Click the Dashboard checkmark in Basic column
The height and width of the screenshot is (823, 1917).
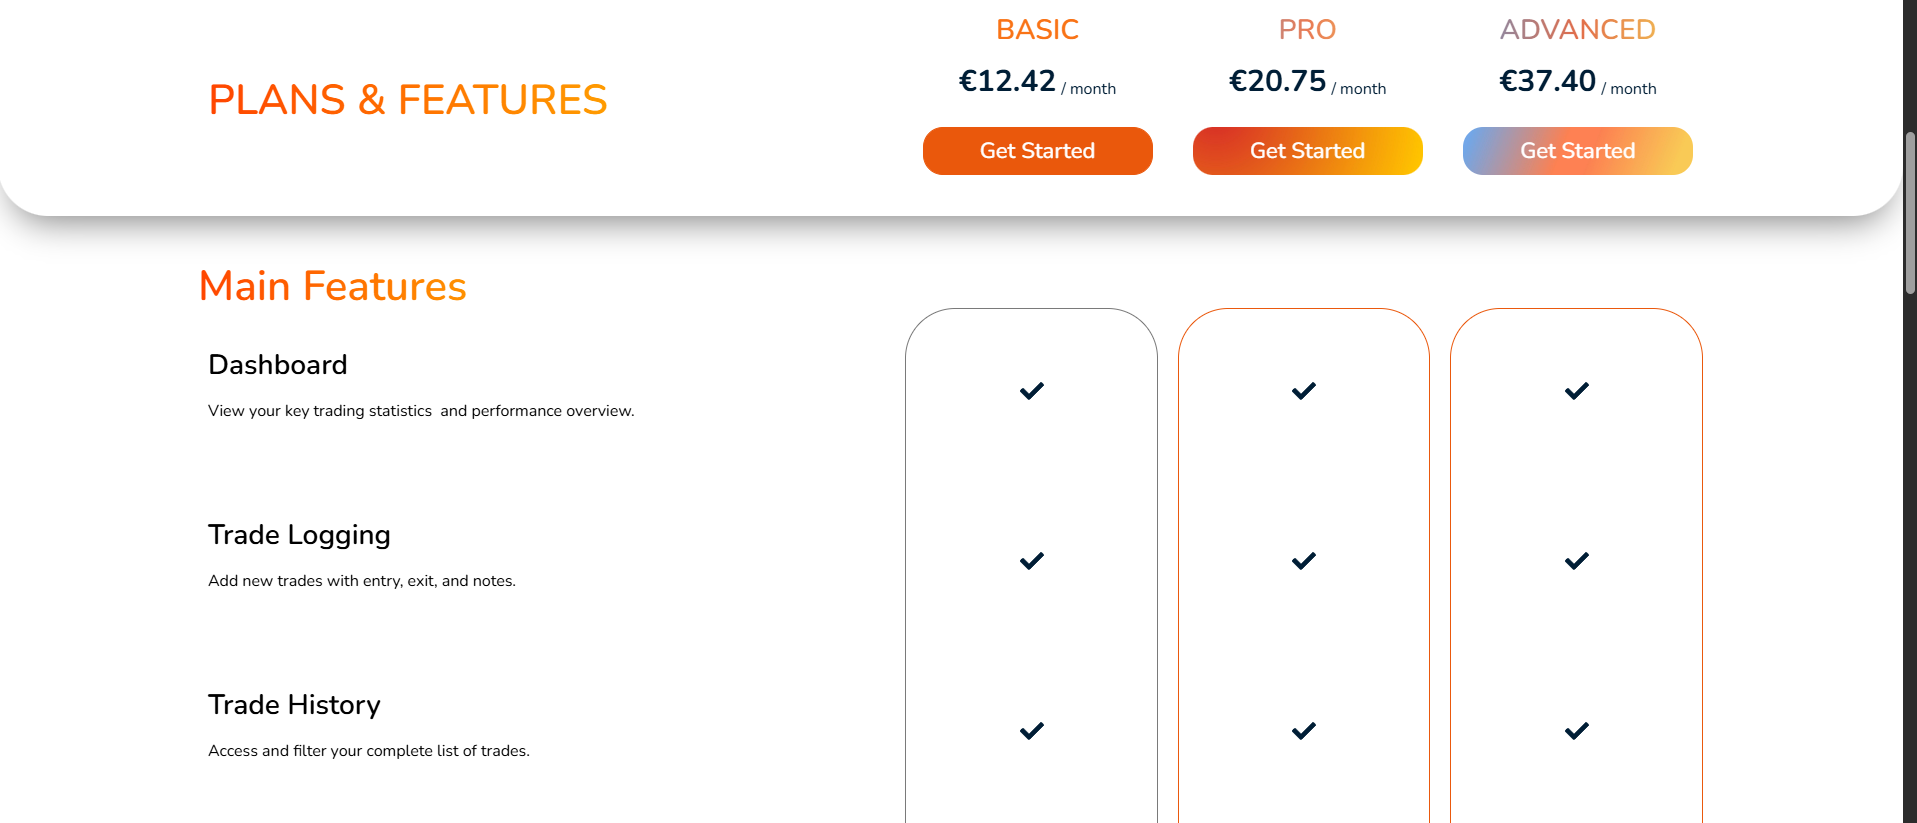point(1032,391)
